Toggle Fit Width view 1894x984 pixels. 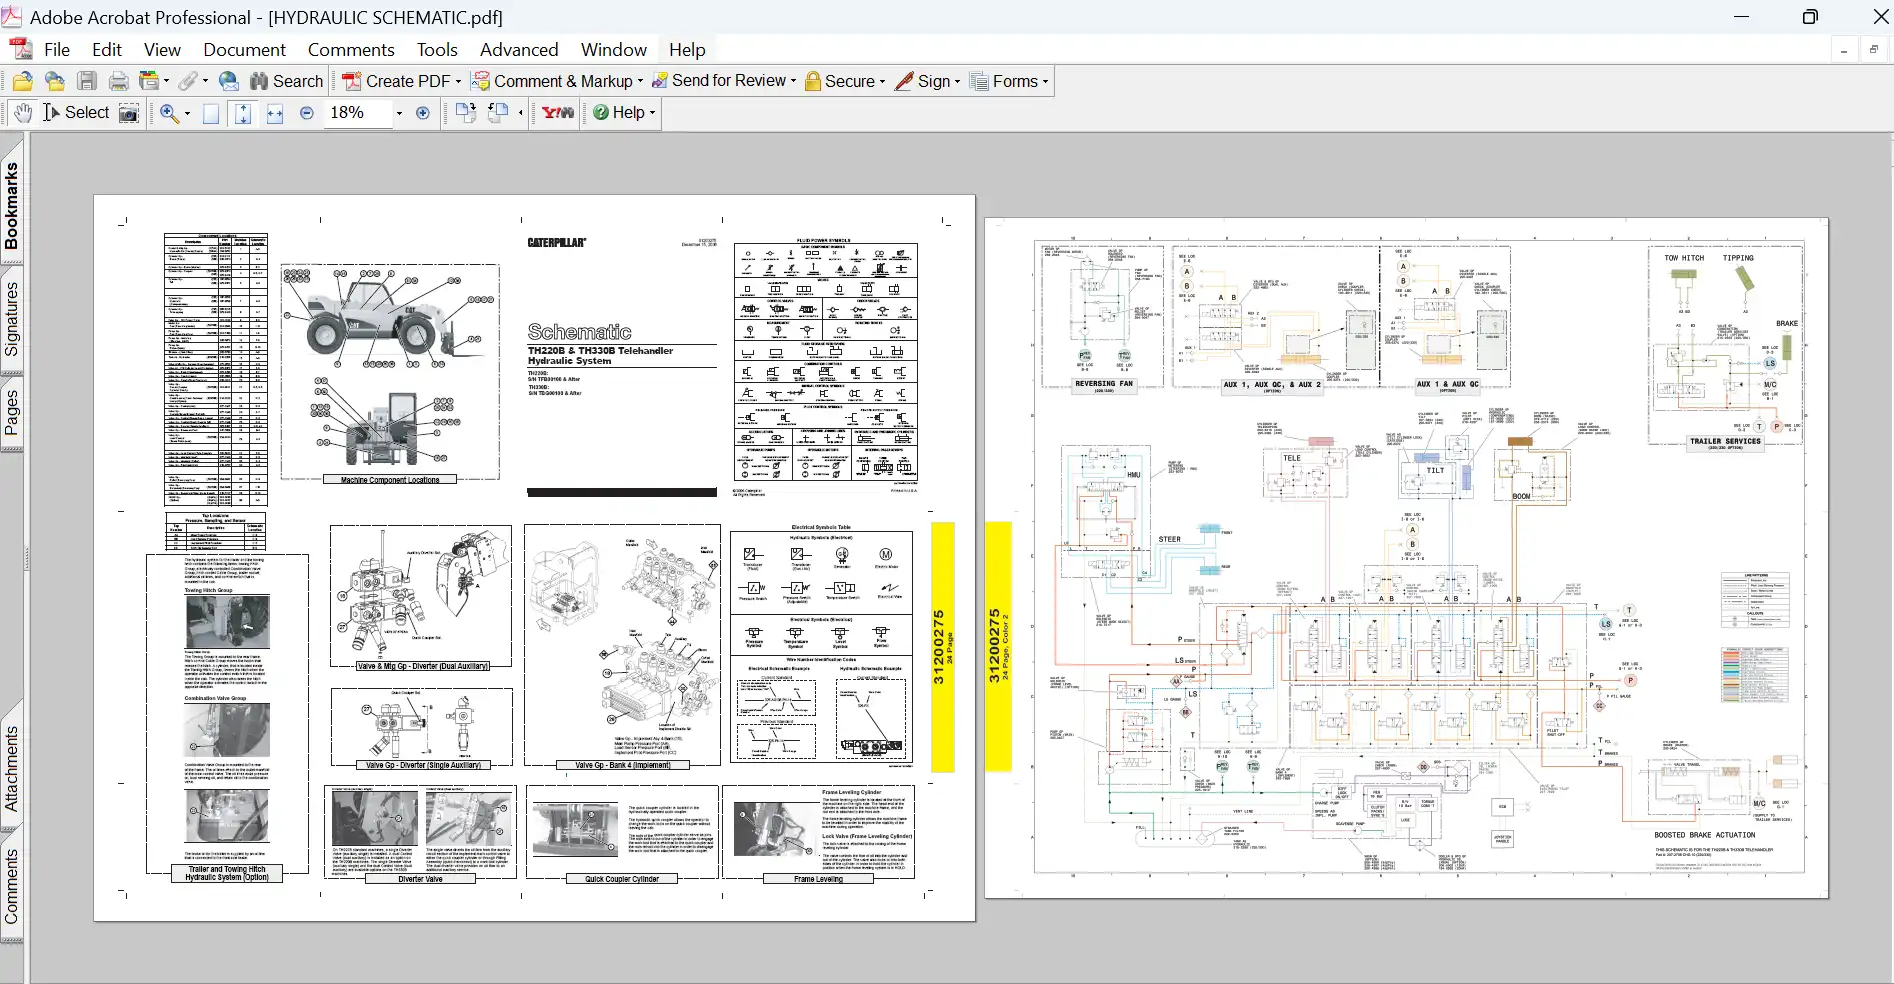coord(275,113)
